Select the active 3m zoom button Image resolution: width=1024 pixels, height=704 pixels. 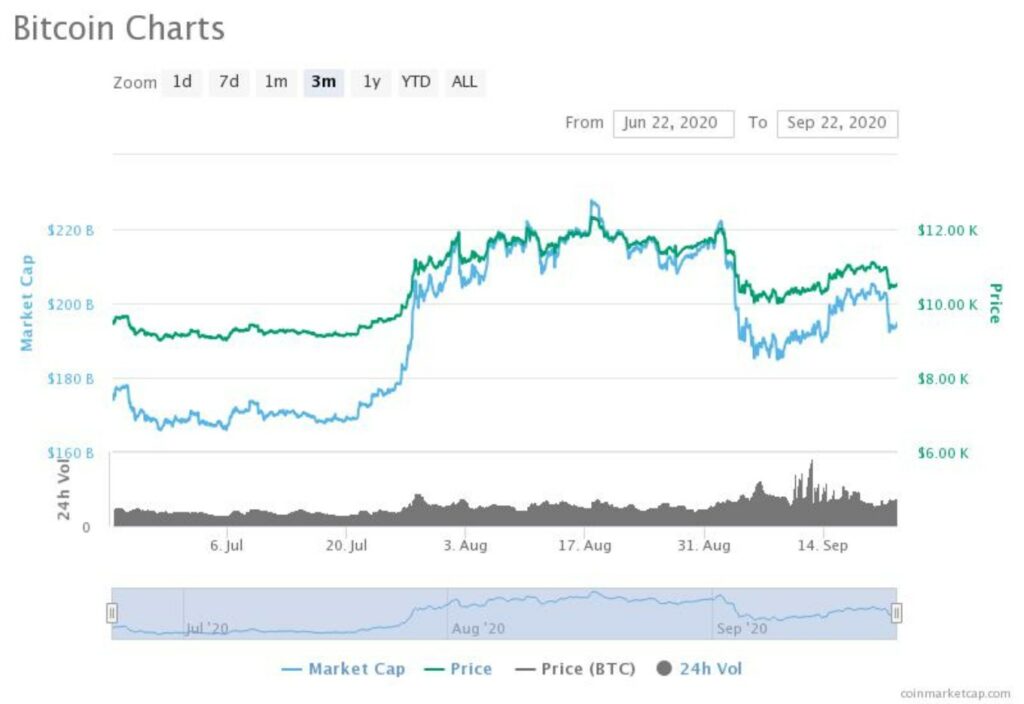click(x=323, y=82)
